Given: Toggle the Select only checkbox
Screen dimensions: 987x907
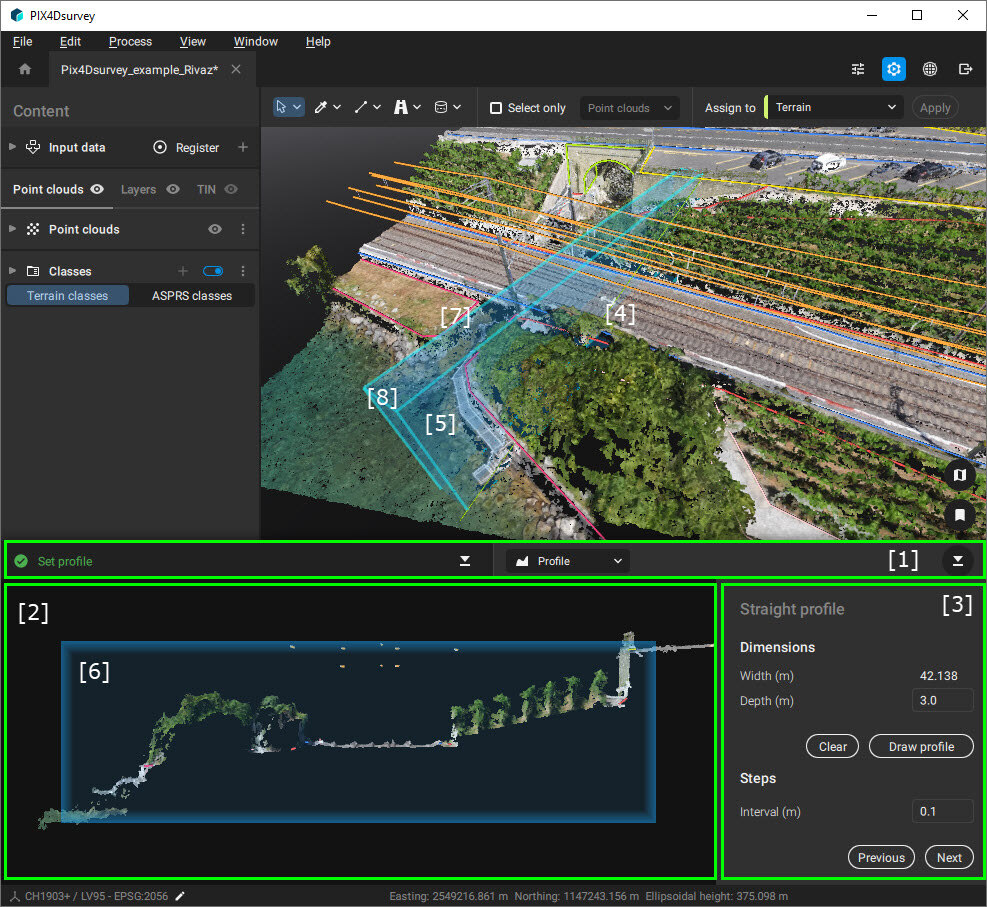Looking at the screenshot, I should (495, 107).
